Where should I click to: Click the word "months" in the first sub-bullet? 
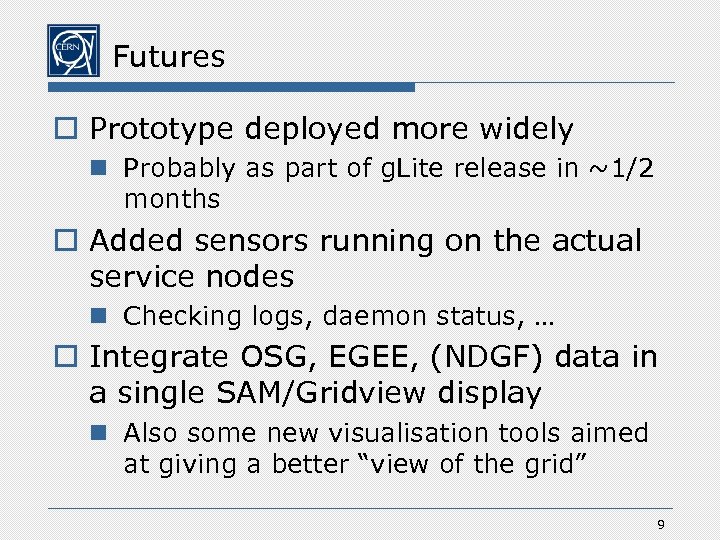(171, 199)
